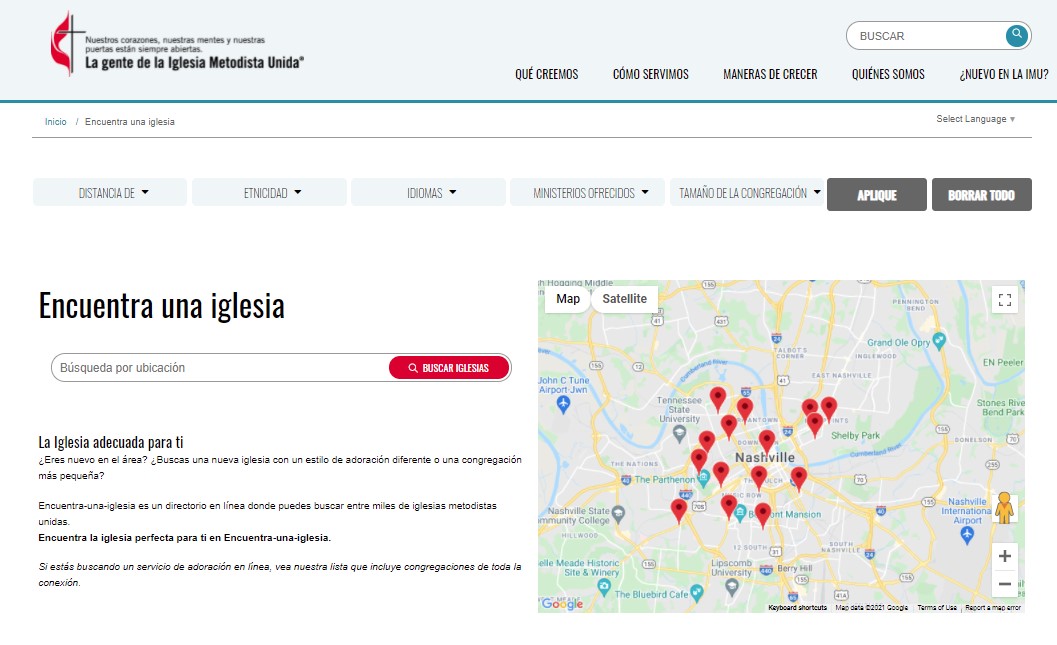Click the Google logo on the map
Viewport: 1057px width, 645px height.
(562, 603)
